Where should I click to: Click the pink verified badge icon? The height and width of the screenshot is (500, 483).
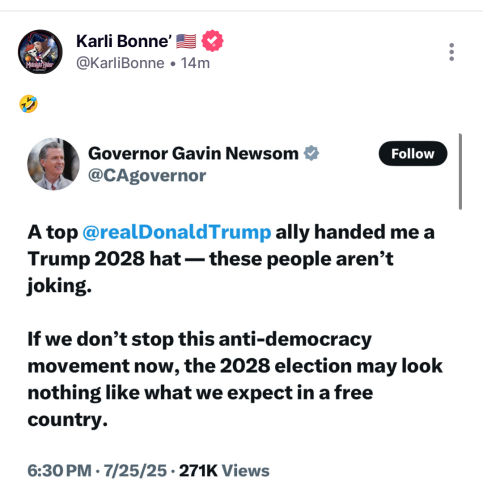tap(212, 41)
